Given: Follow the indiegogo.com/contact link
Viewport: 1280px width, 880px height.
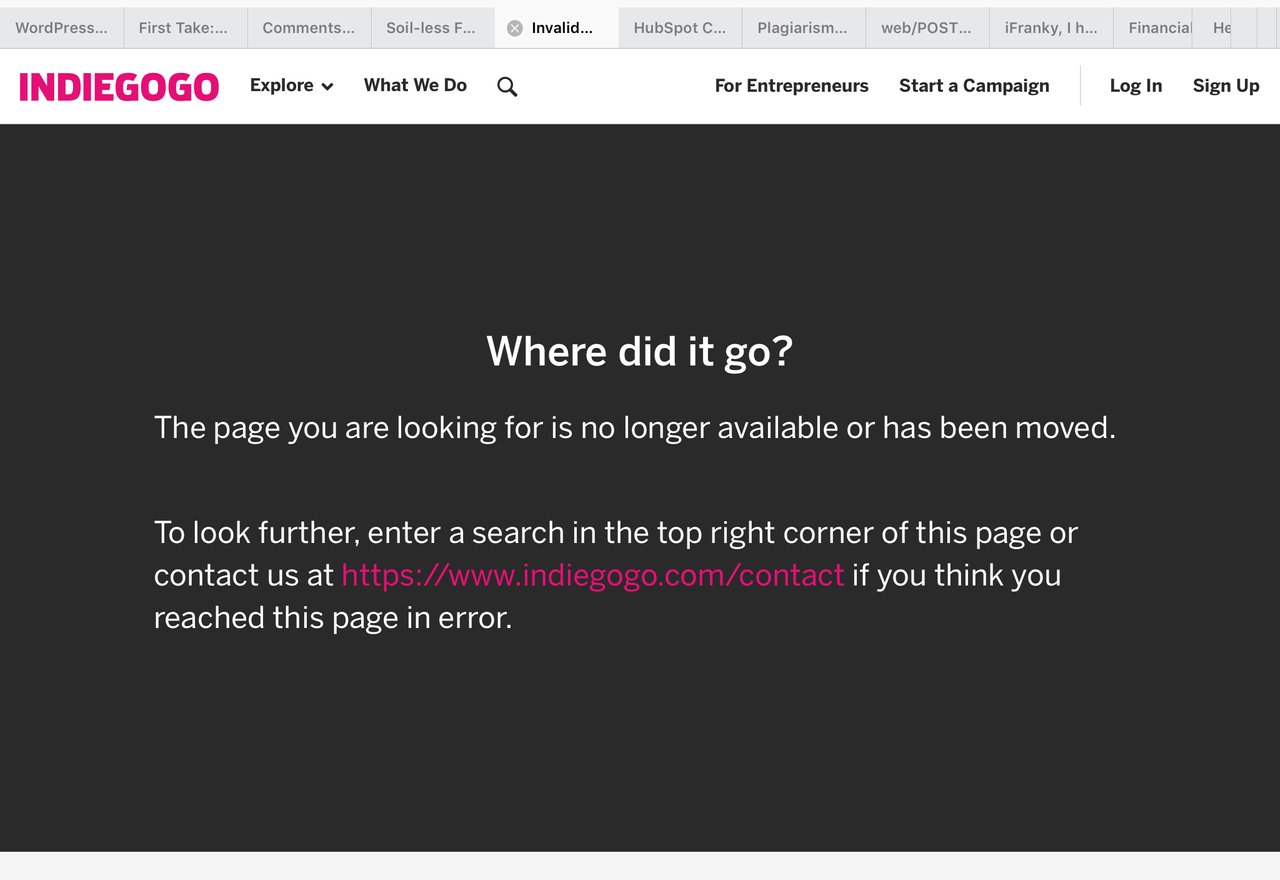Looking at the screenshot, I should (593, 575).
